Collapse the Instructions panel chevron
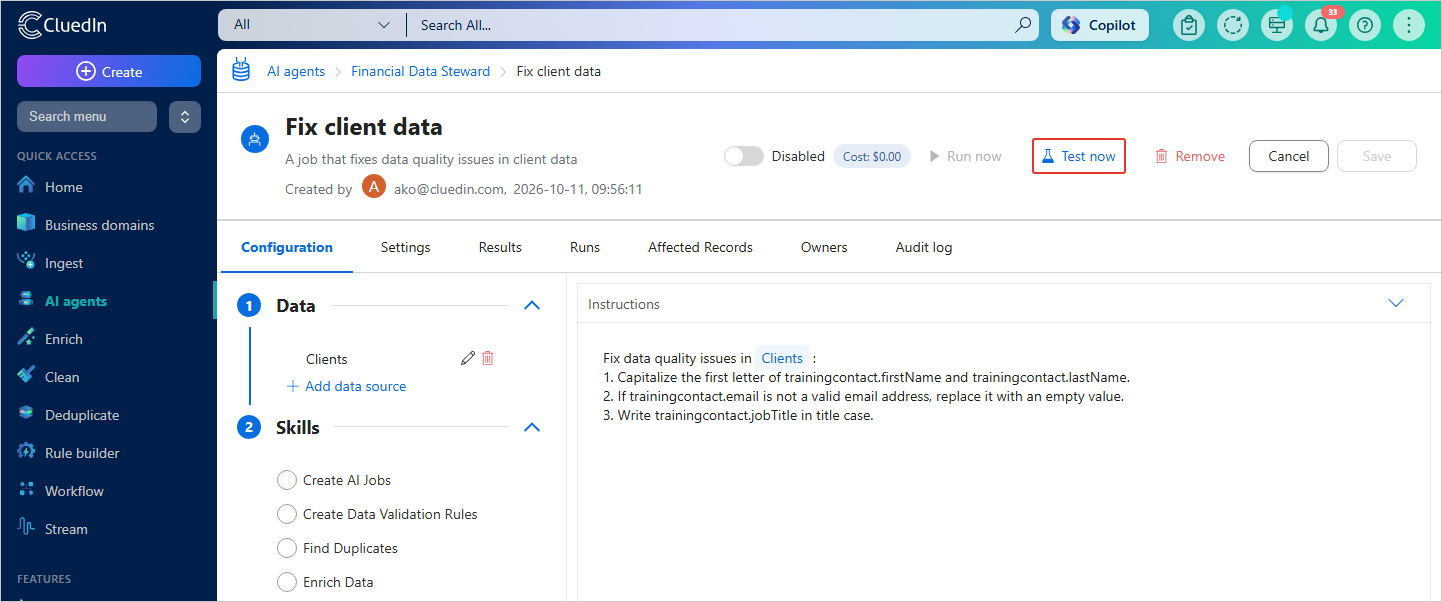This screenshot has height=602, width=1442. click(x=1396, y=303)
